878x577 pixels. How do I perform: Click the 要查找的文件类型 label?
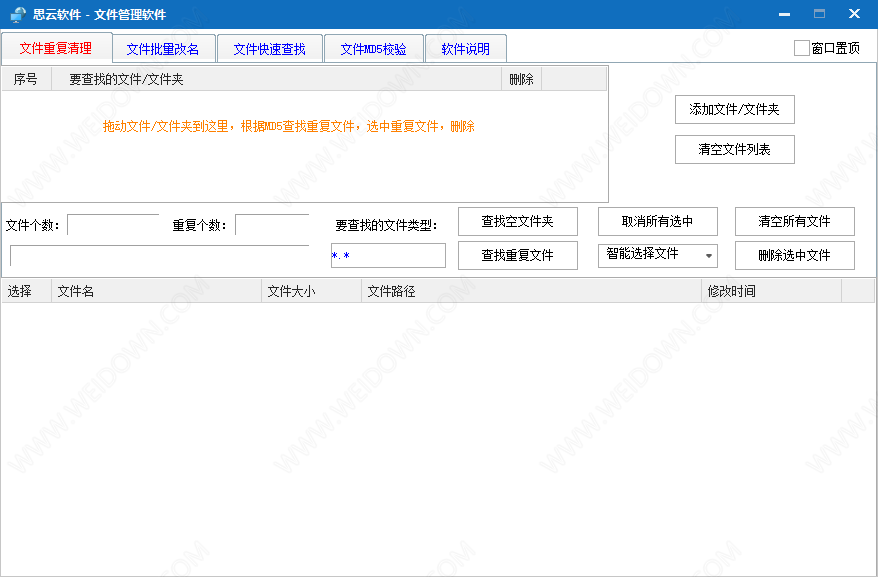386,225
